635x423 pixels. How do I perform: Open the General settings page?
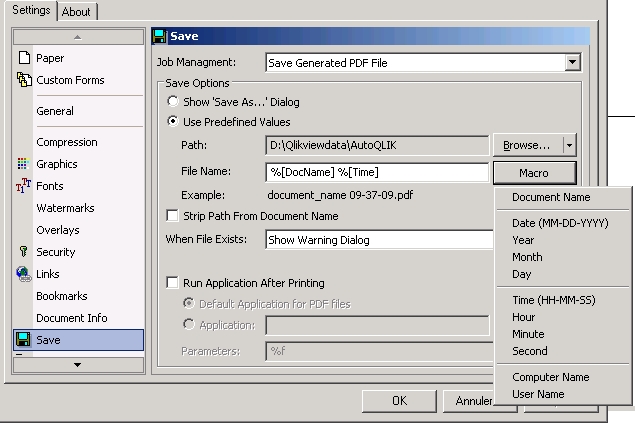(x=55, y=111)
